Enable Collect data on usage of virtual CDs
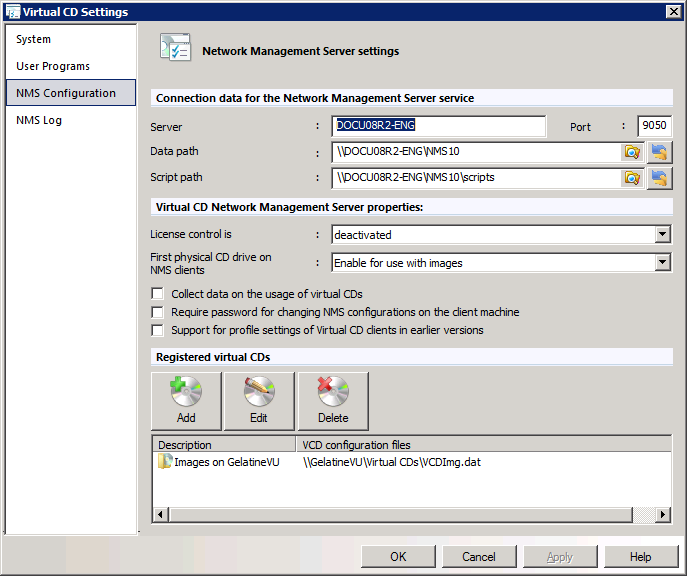The height and width of the screenshot is (576, 687). [157, 294]
